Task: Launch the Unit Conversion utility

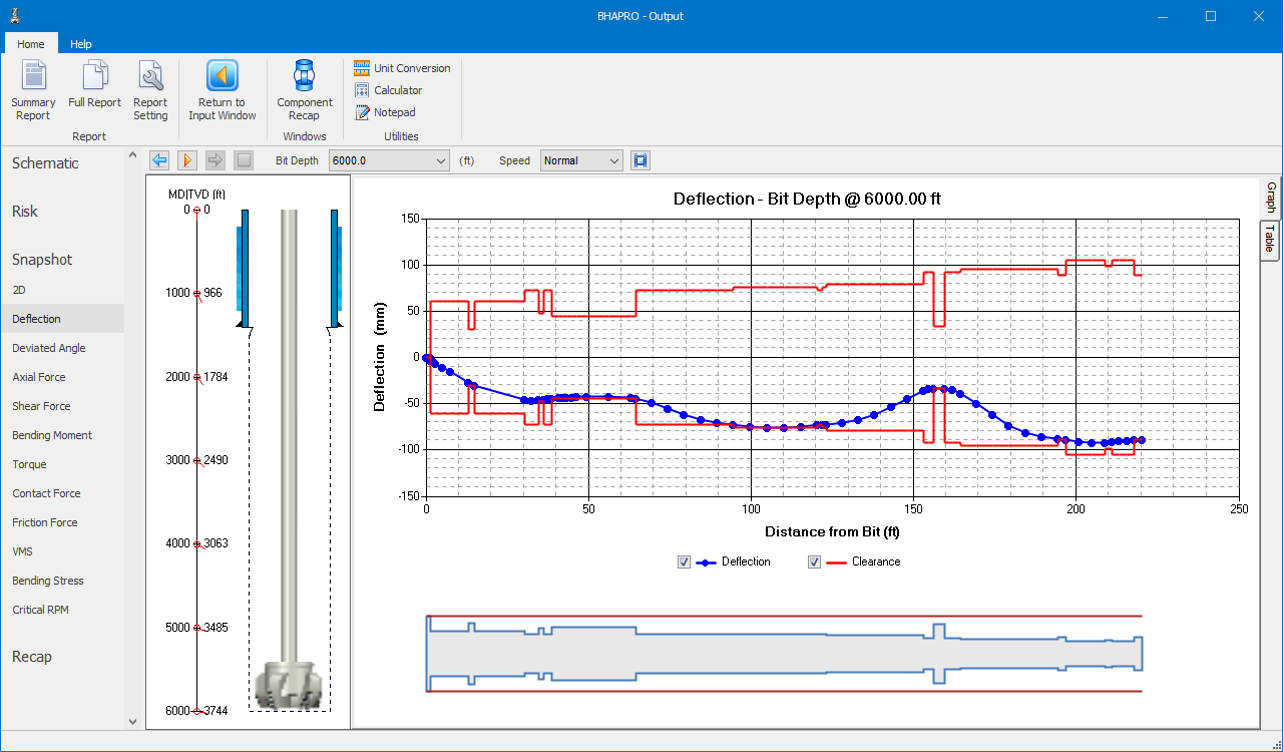Action: pyautogui.click(x=402, y=68)
